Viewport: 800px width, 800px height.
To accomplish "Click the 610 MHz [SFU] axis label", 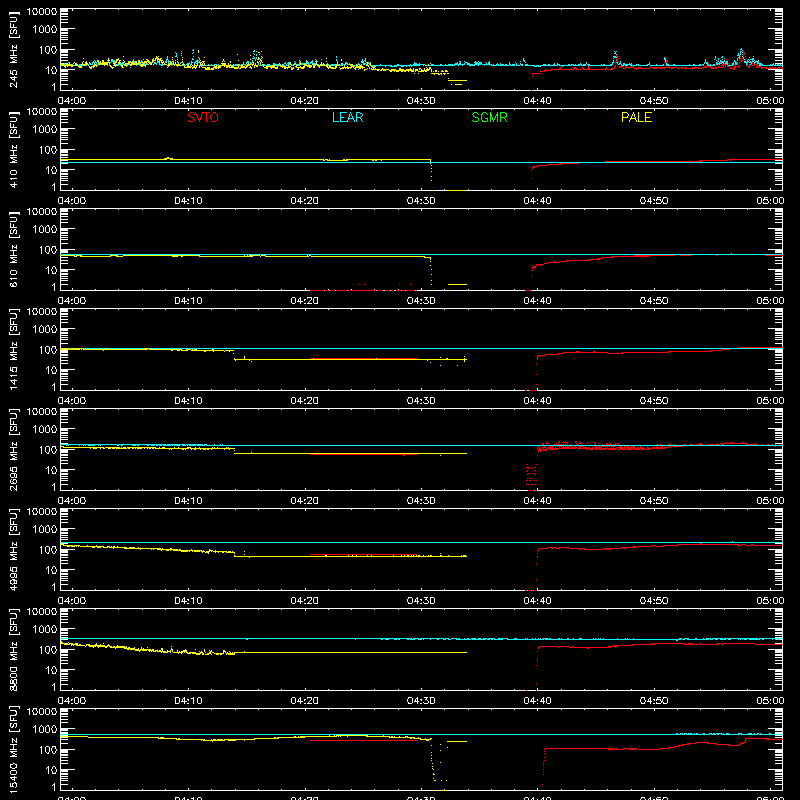I will (x=14, y=249).
